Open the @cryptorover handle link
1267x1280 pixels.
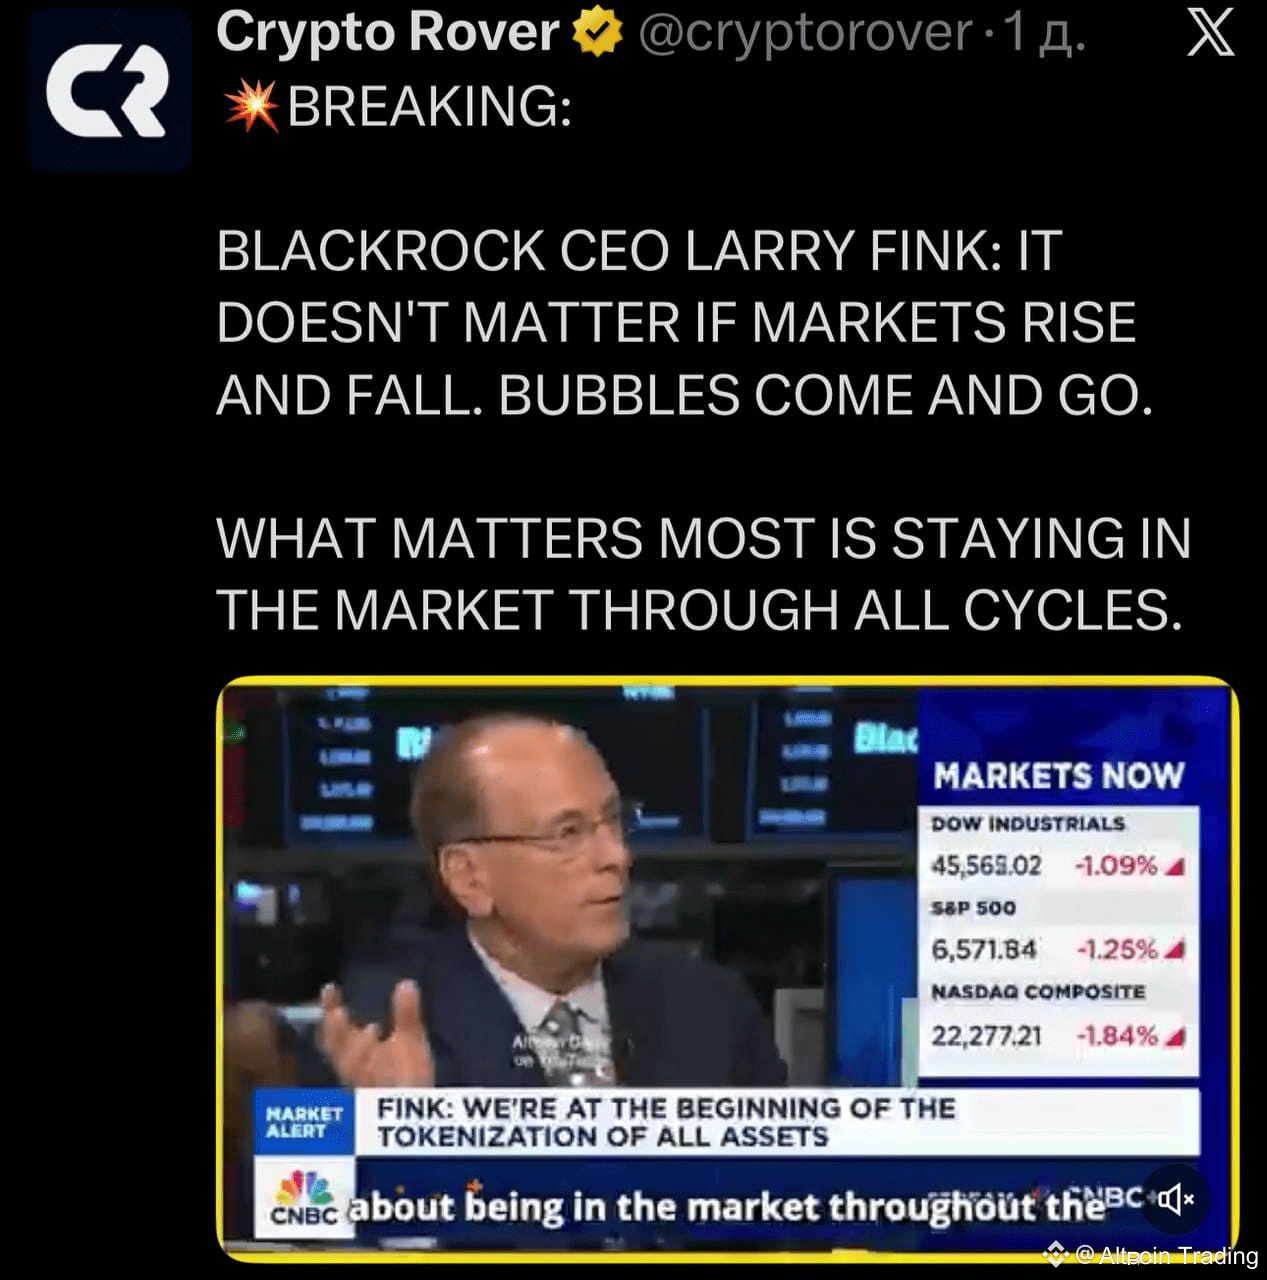(805, 33)
